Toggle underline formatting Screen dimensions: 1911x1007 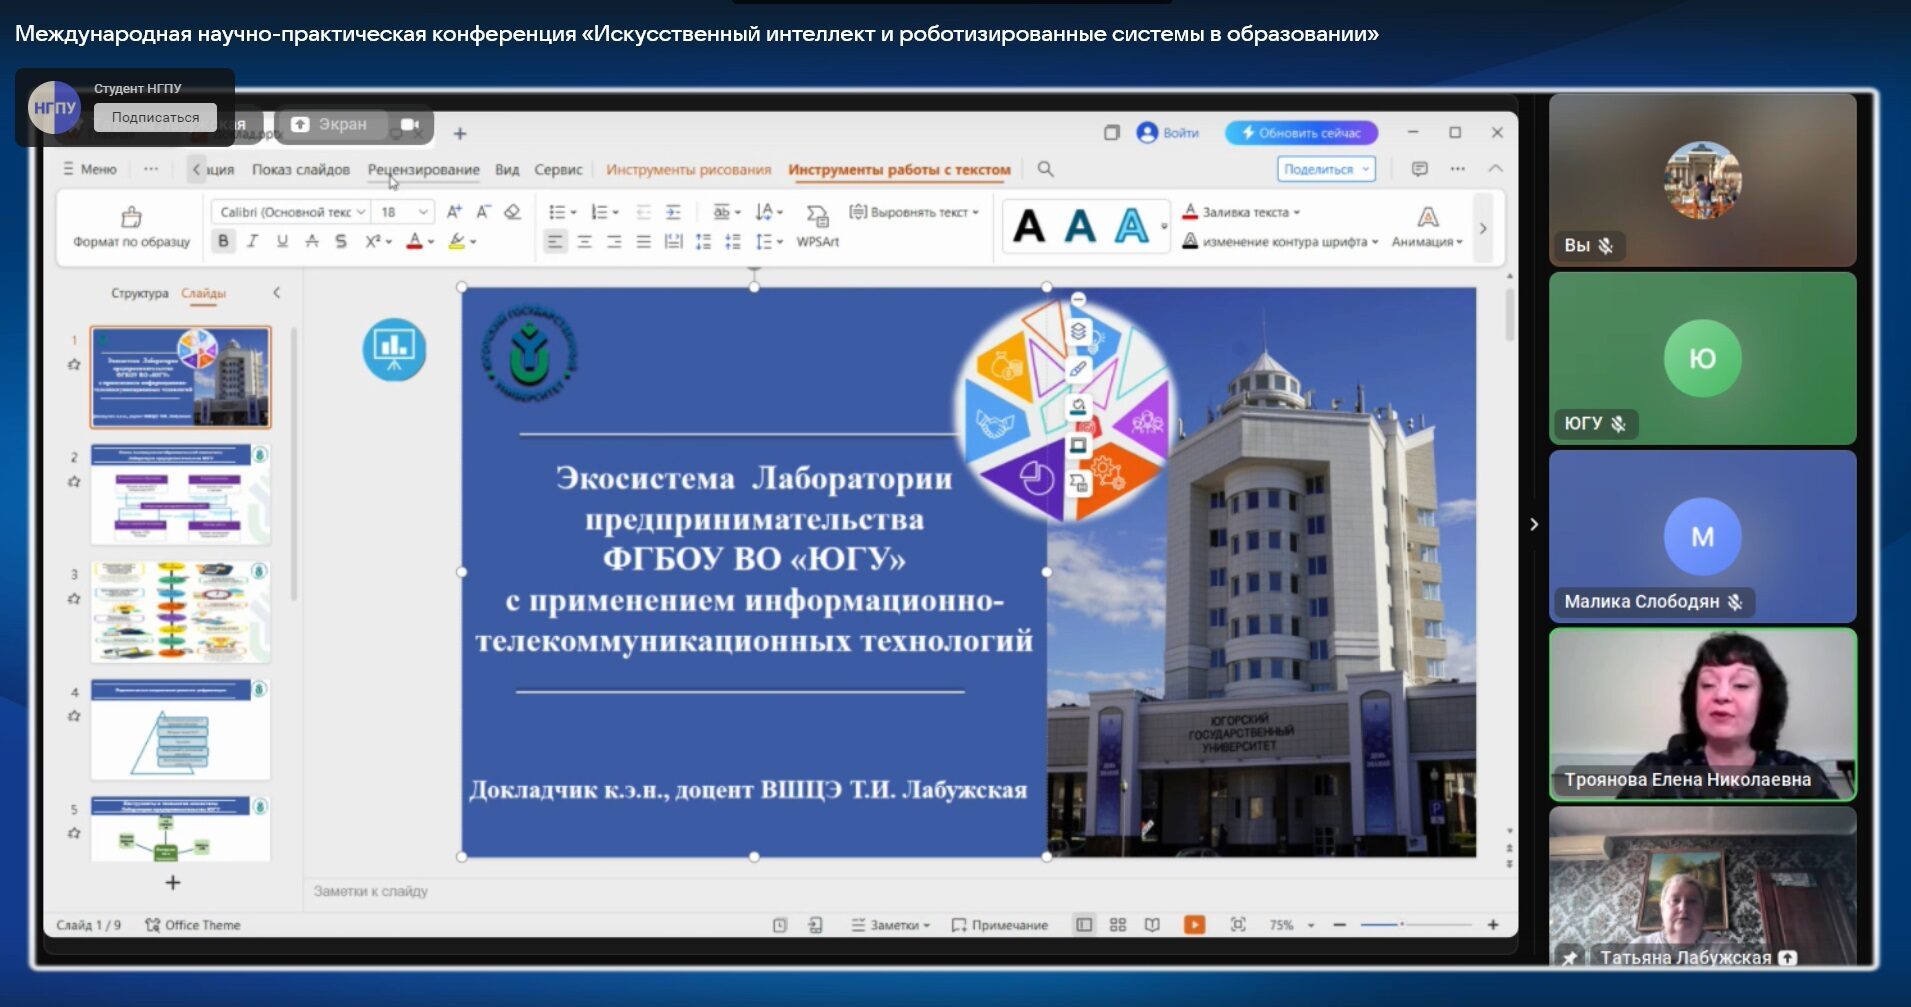pyautogui.click(x=282, y=241)
